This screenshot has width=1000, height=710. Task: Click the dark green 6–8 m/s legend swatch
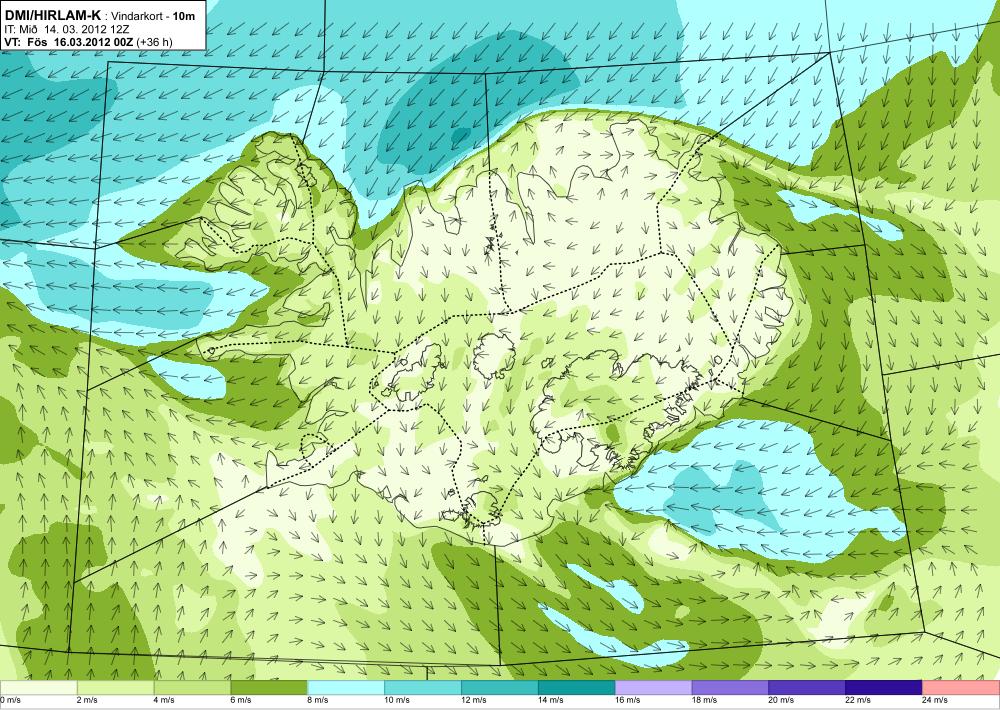click(x=269, y=688)
